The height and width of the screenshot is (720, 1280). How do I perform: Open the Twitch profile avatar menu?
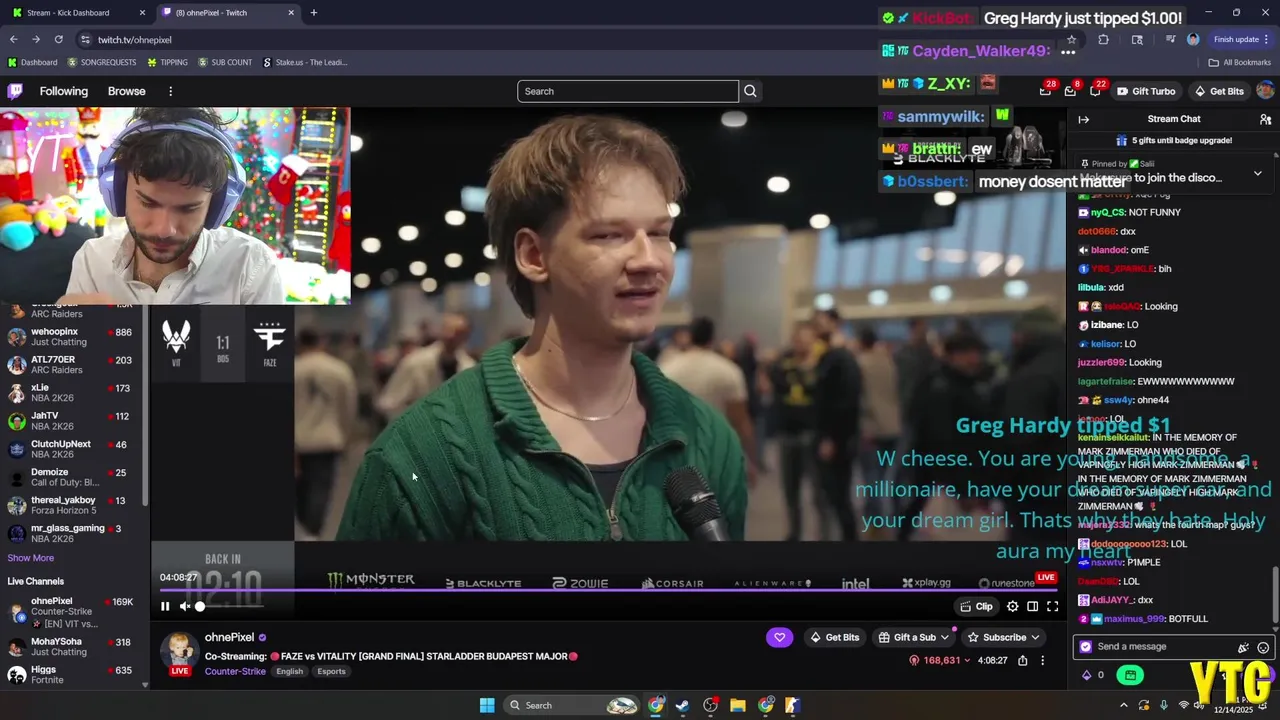tap(1265, 91)
